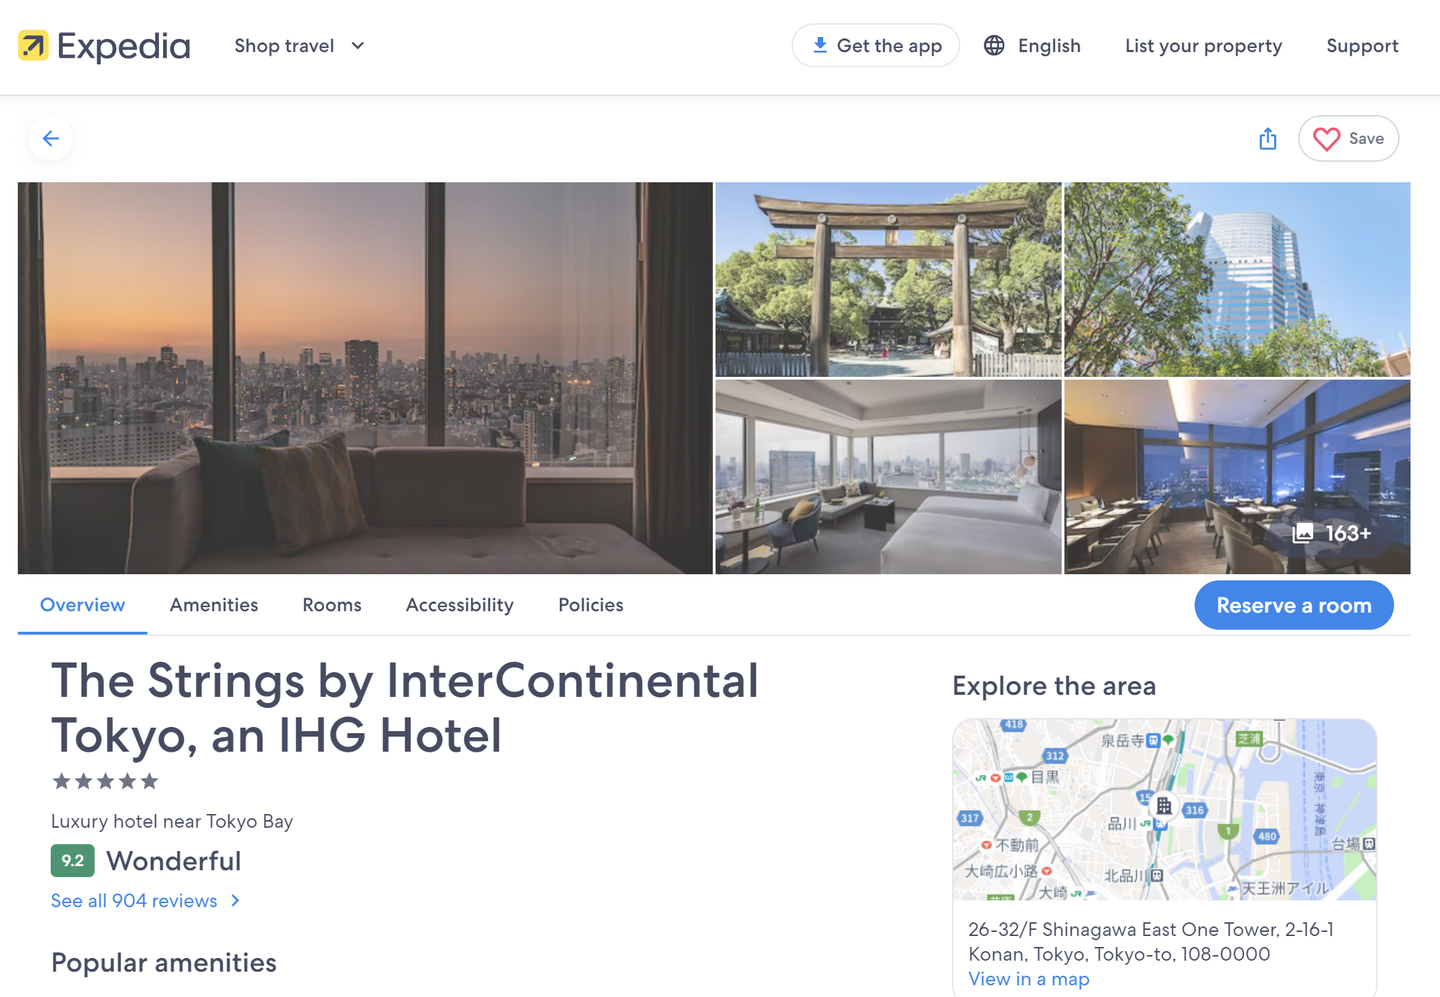This screenshot has width=1440, height=997.
Task: Click the Reserve a room button
Action: (1294, 605)
